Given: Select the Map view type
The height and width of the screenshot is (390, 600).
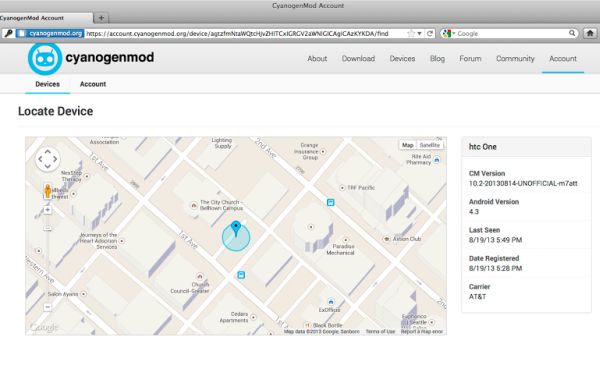Looking at the screenshot, I should click(408, 145).
